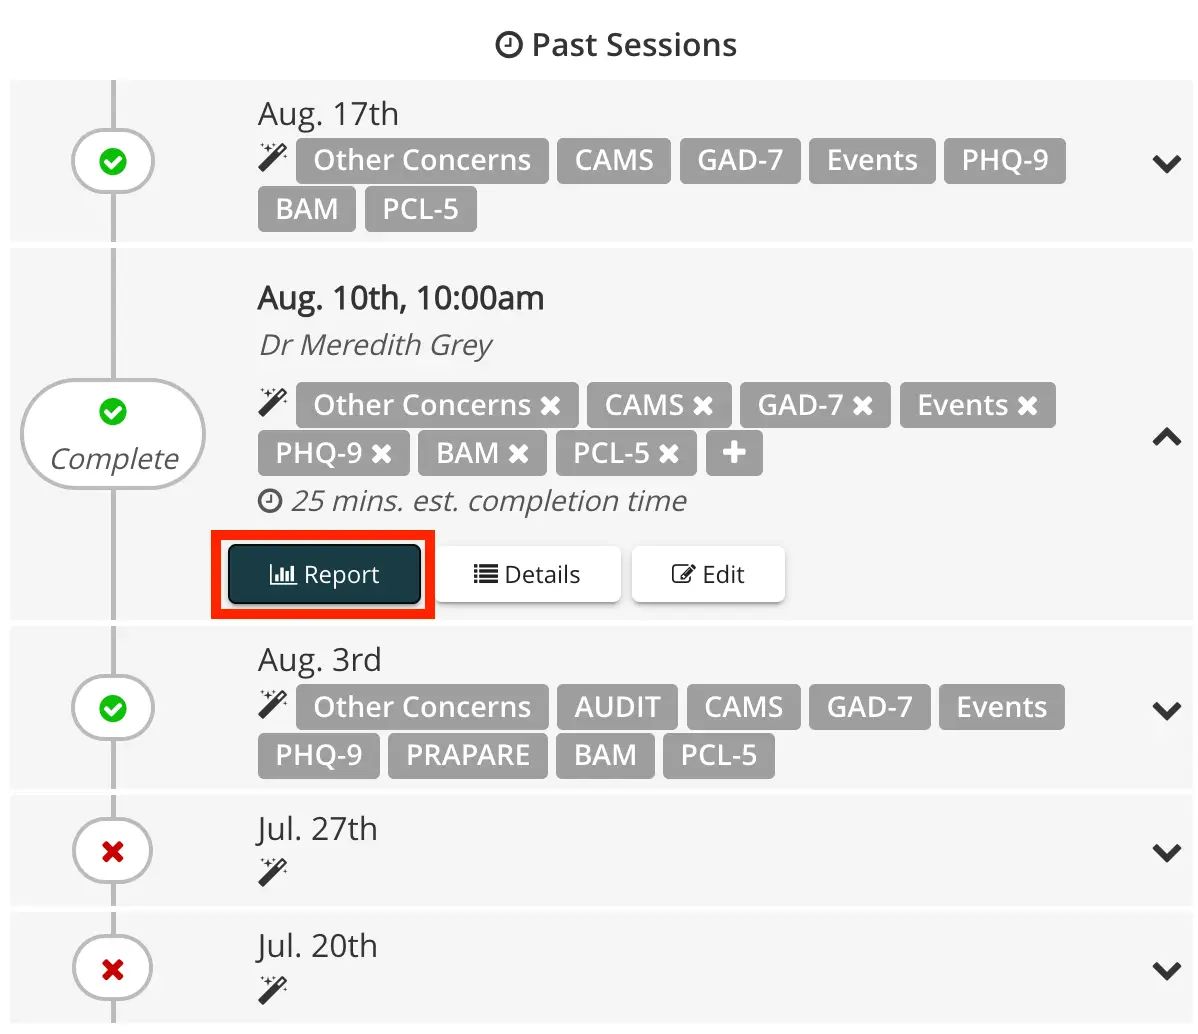Image resolution: width=1198 pixels, height=1034 pixels.
Task: Click the red X status icon for Jul. 20th
Action: click(113, 968)
